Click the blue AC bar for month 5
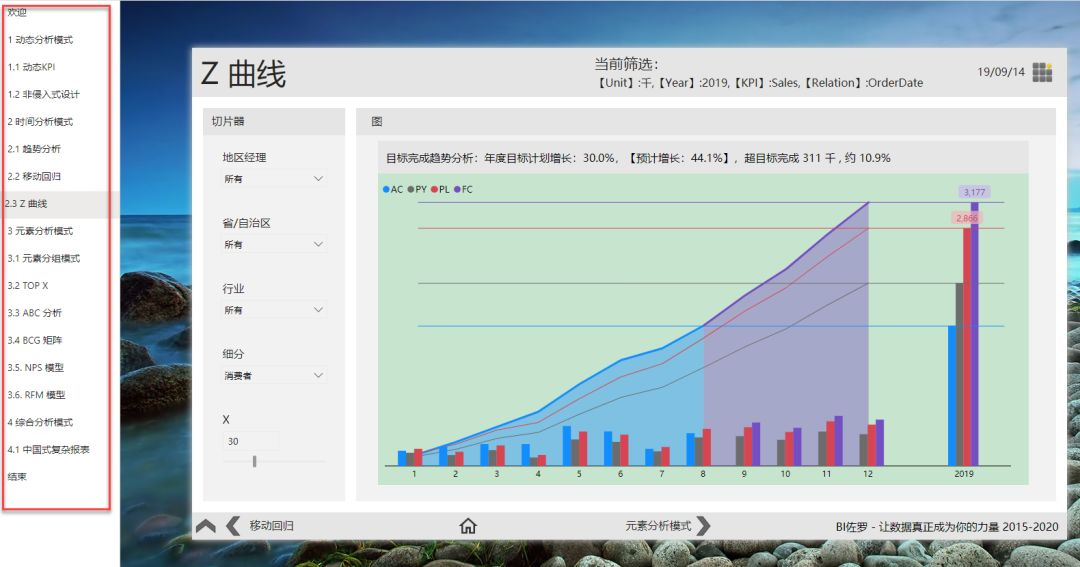The width and height of the screenshot is (1080, 567). pos(567,446)
